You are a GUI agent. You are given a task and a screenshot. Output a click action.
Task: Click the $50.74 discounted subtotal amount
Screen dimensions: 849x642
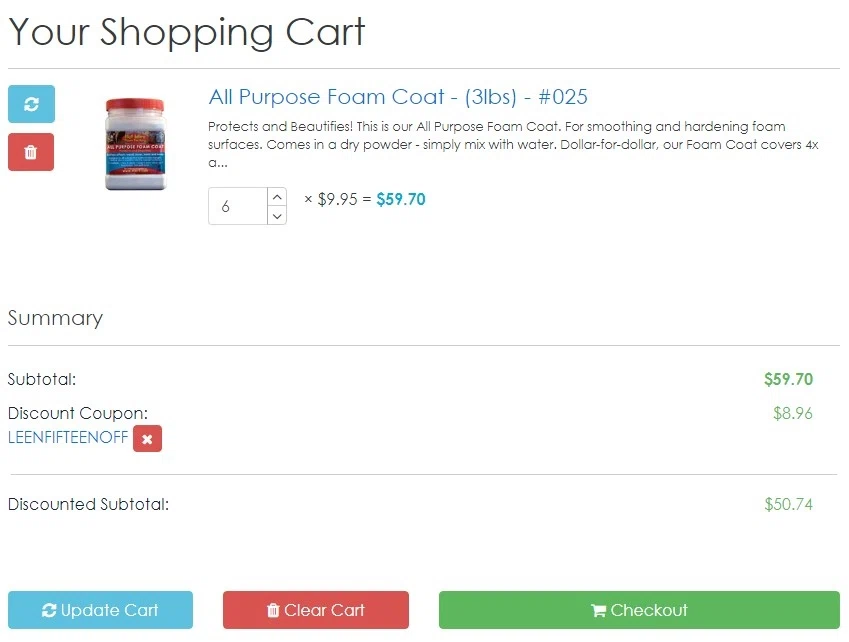pos(788,504)
